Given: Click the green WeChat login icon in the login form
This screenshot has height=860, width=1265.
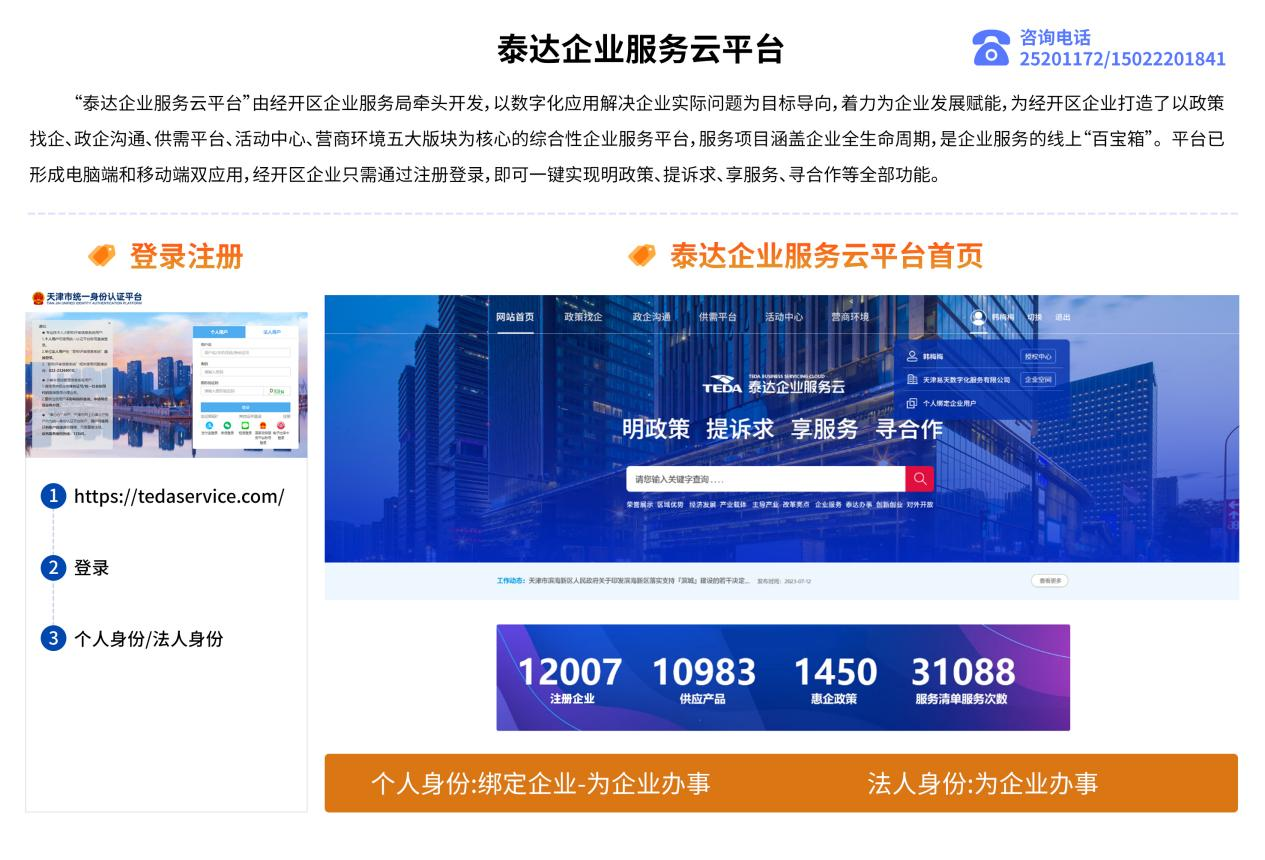Looking at the screenshot, I should 227,426.
